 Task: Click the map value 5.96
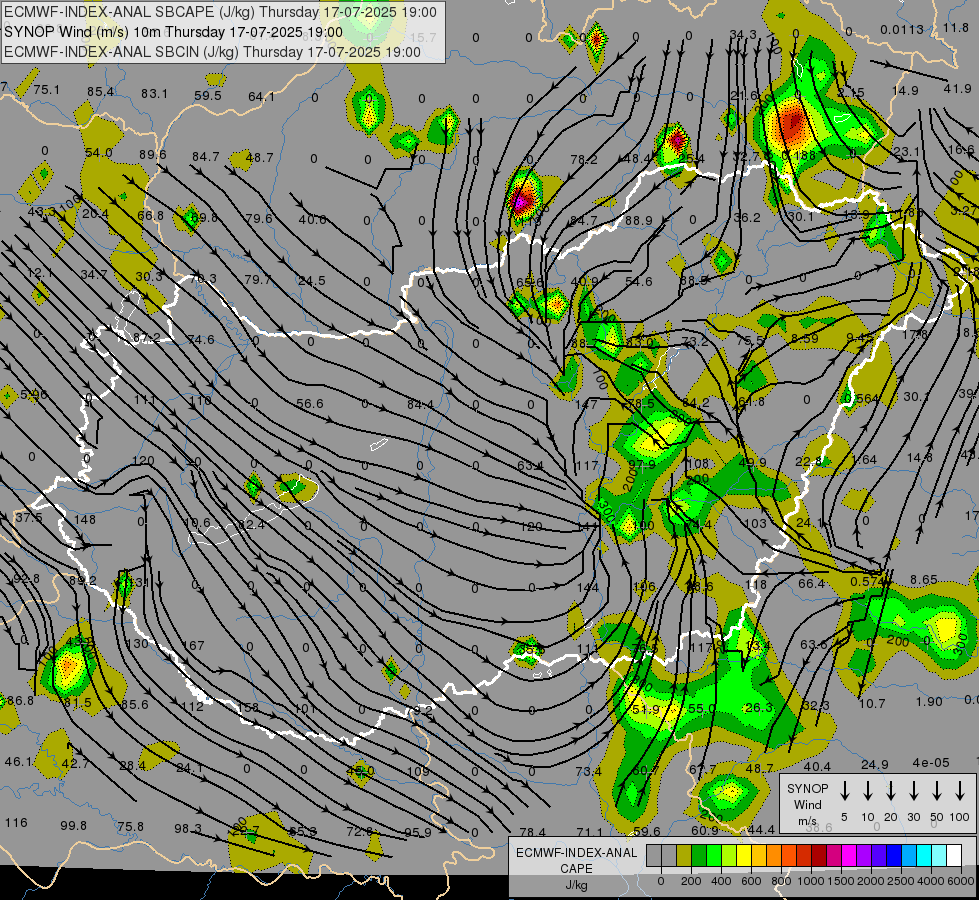pos(34,395)
